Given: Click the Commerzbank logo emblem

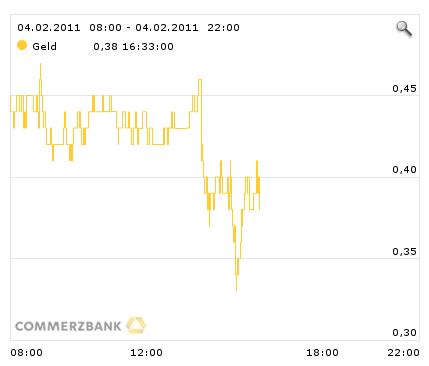Looking at the screenshot, I should (x=136, y=325).
